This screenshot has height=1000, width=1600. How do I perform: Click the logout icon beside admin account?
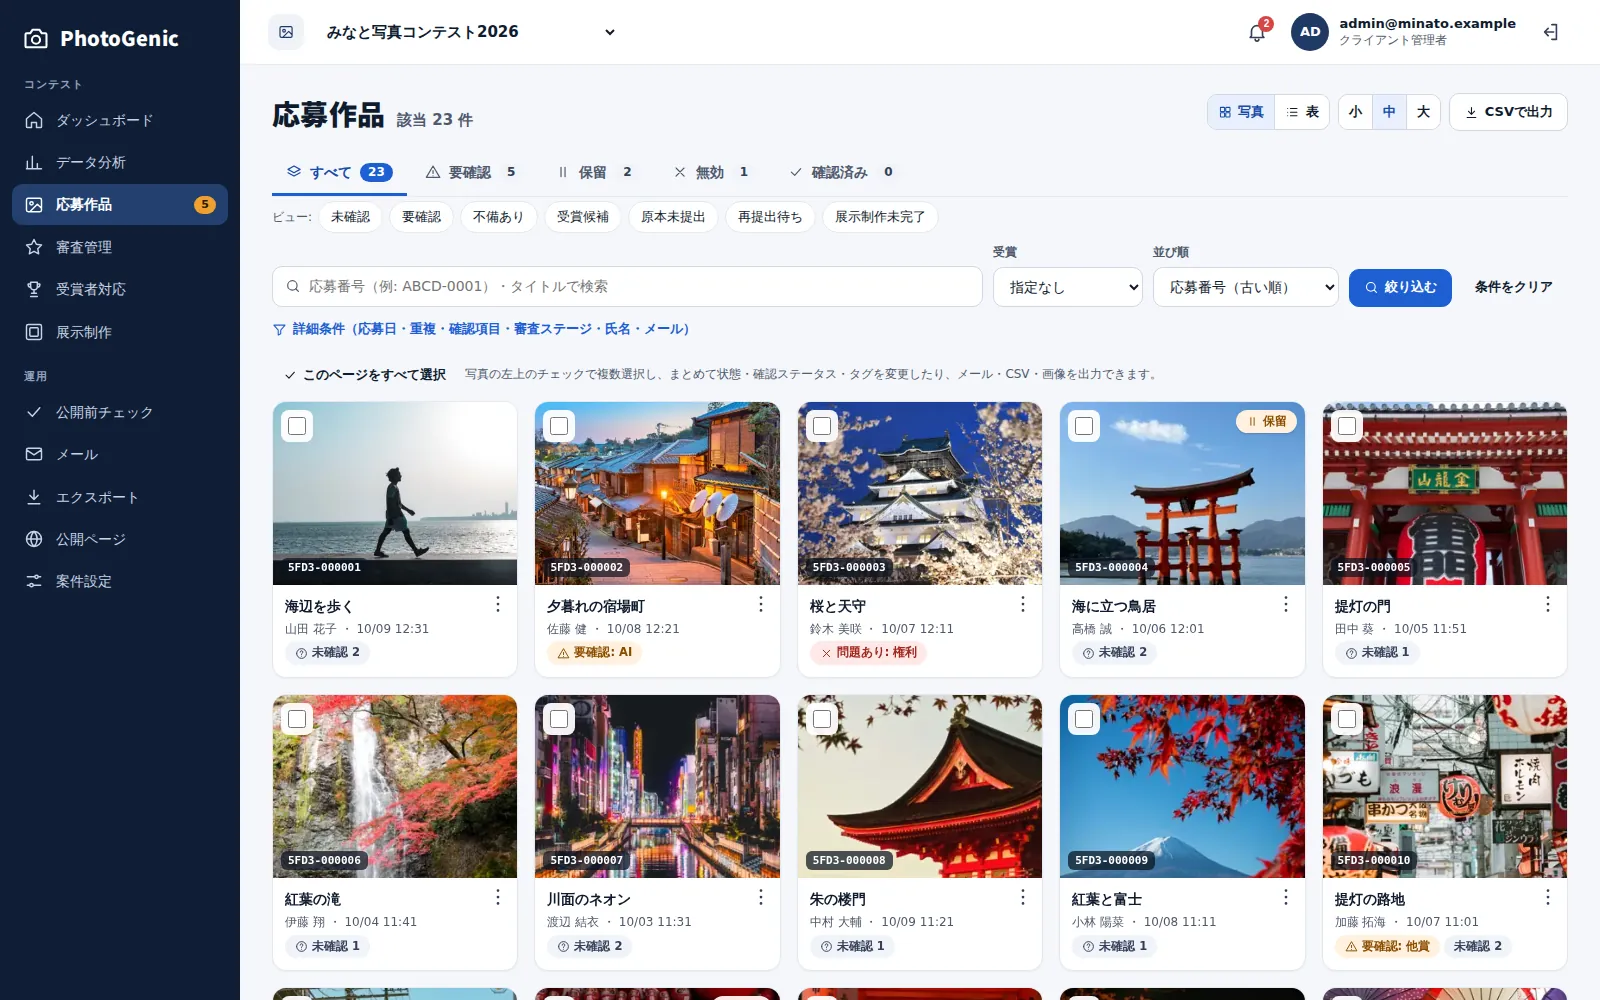pos(1551,32)
